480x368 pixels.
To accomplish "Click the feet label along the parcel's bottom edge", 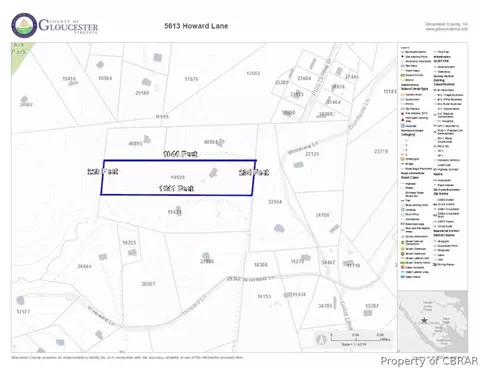I will 176,188.
